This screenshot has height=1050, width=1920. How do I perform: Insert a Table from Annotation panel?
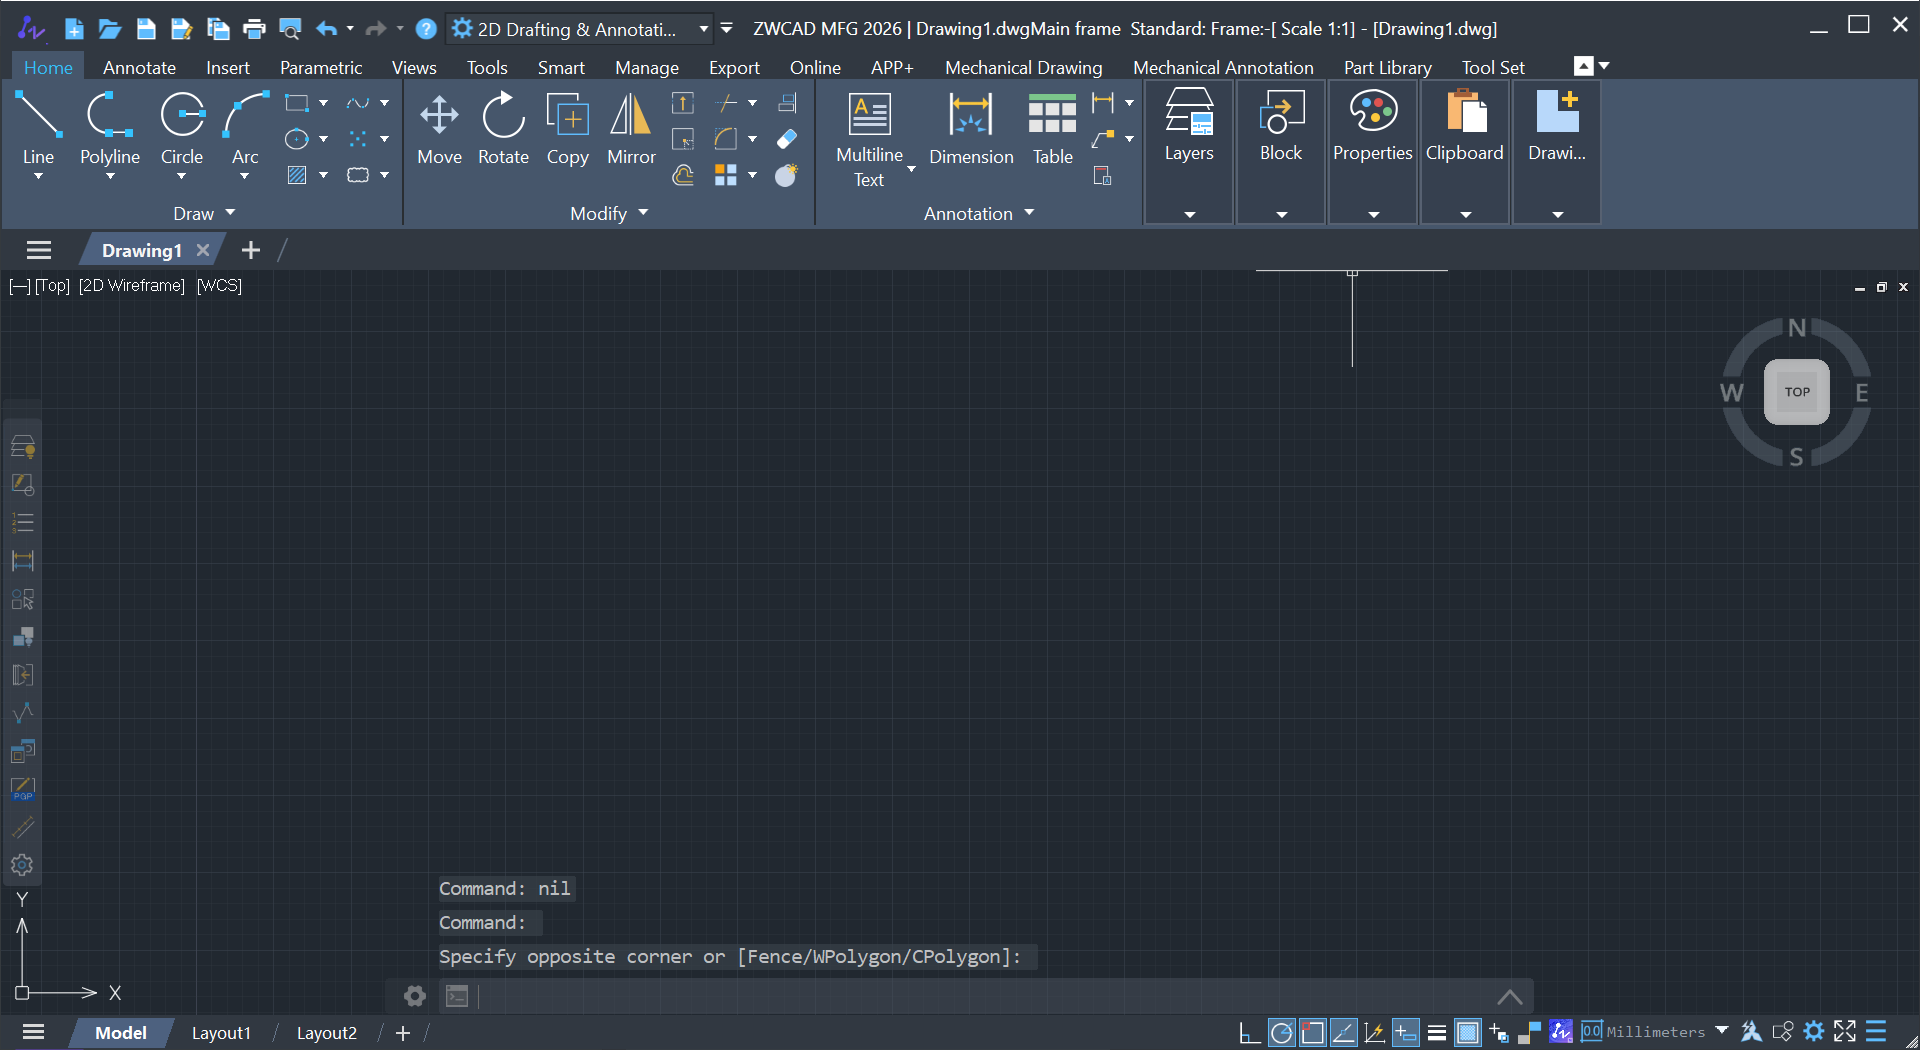pyautogui.click(x=1053, y=127)
